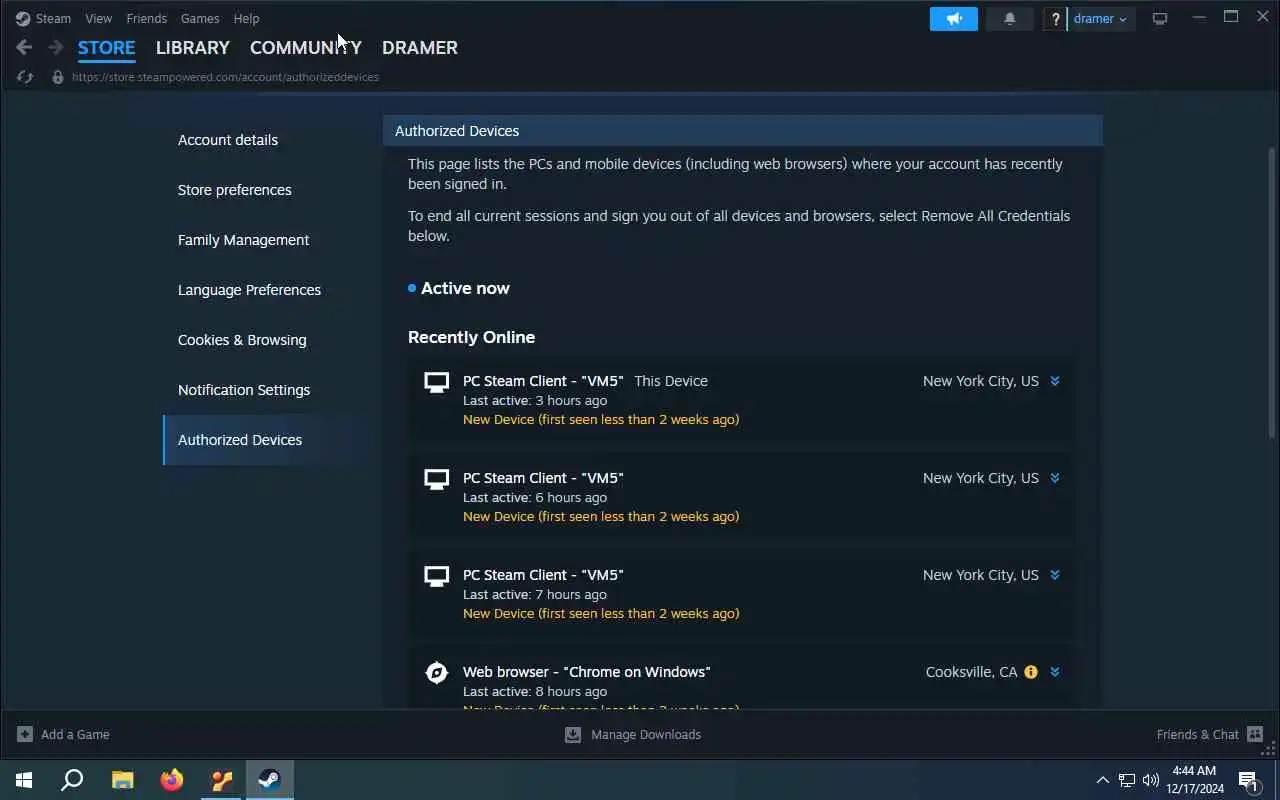Open the Windows Start menu
The image size is (1280, 800).
[x=24, y=780]
